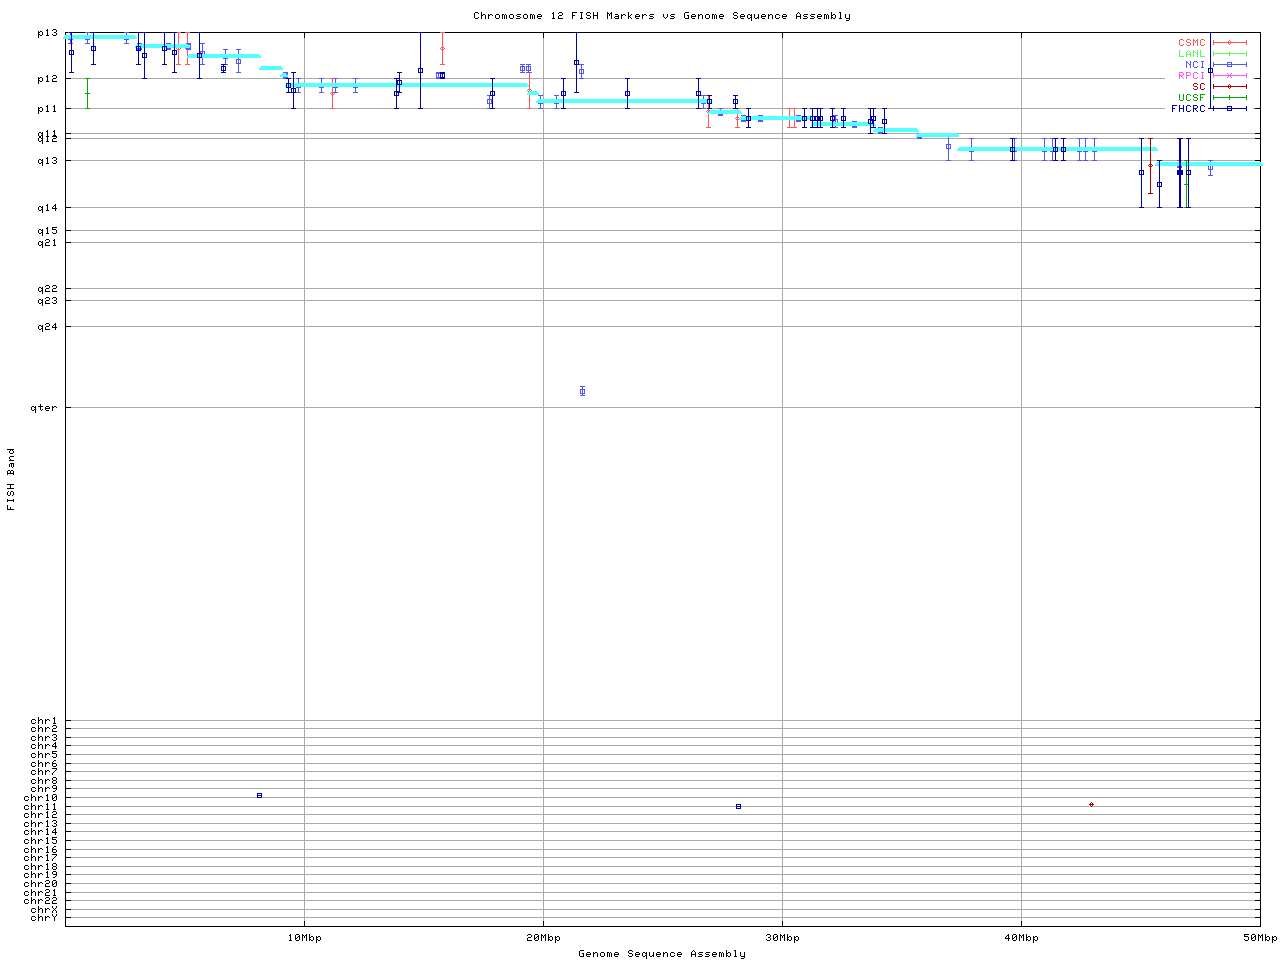The width and height of the screenshot is (1280, 960).
Task: Click the SC legend diamond marker
Action: (x=1229, y=87)
